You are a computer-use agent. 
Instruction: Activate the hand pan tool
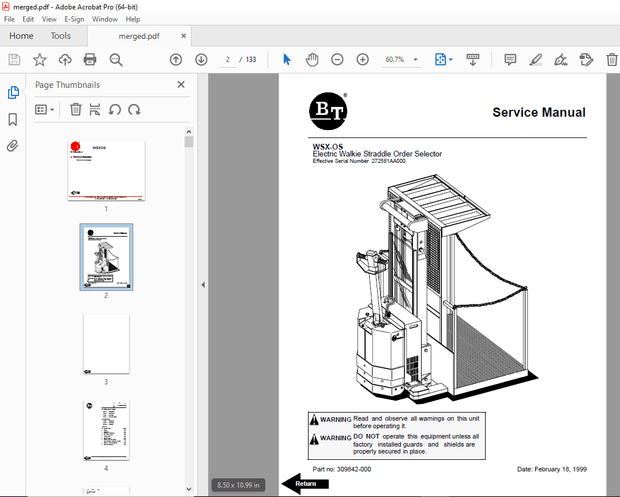pyautogui.click(x=312, y=60)
